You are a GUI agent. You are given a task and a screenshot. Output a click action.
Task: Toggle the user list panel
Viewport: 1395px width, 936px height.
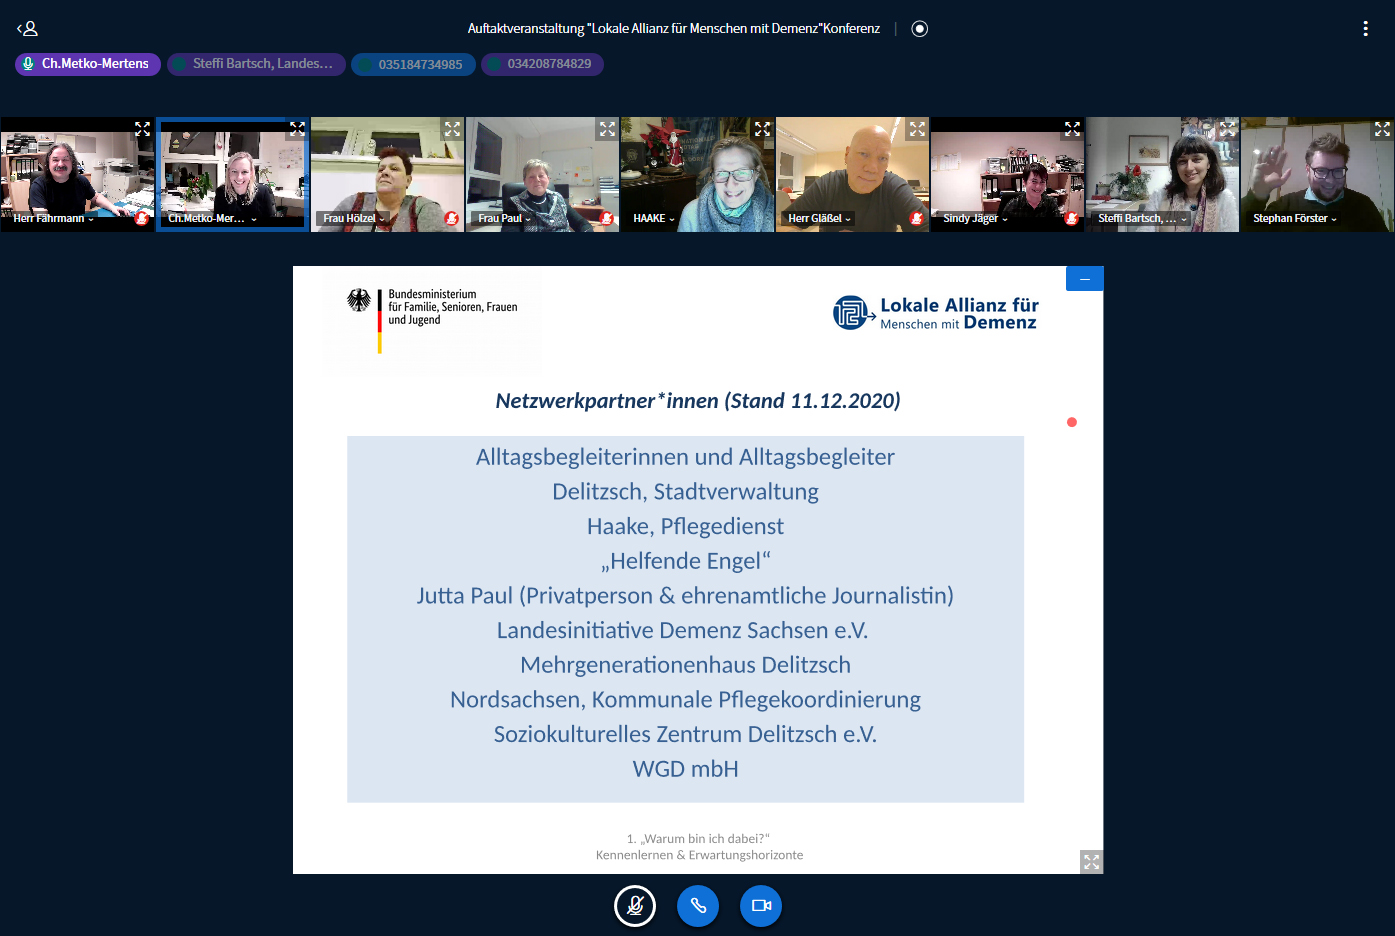coord(28,29)
